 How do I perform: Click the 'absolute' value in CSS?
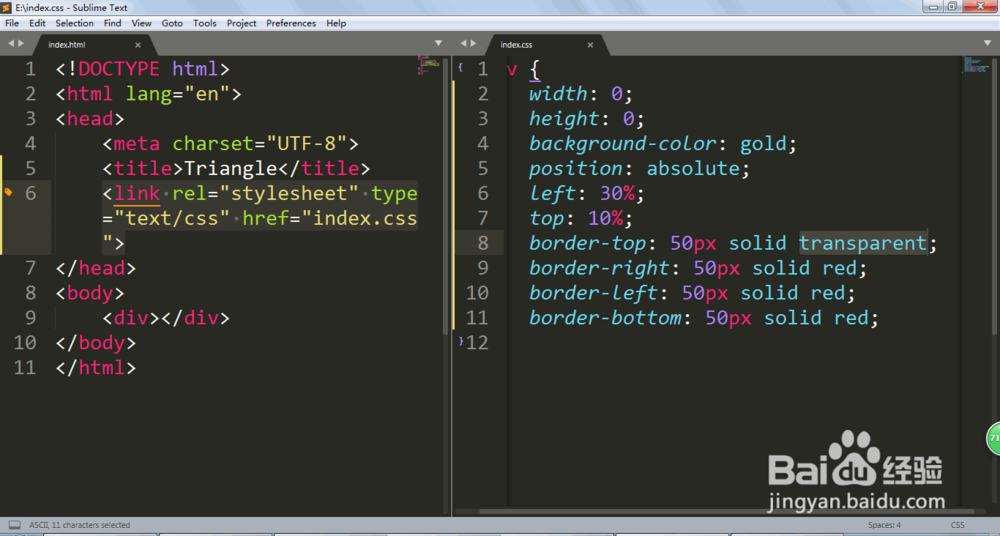[693, 168]
